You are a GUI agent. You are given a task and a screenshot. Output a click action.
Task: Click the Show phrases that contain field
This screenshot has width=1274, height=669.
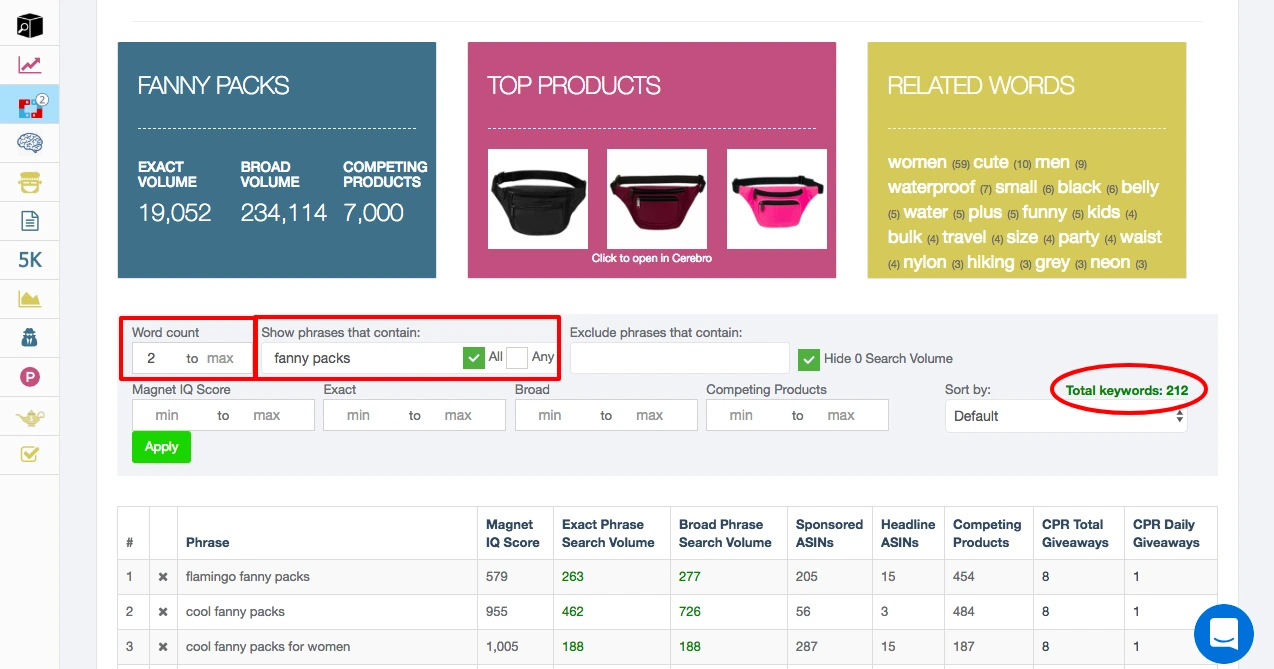(x=361, y=358)
